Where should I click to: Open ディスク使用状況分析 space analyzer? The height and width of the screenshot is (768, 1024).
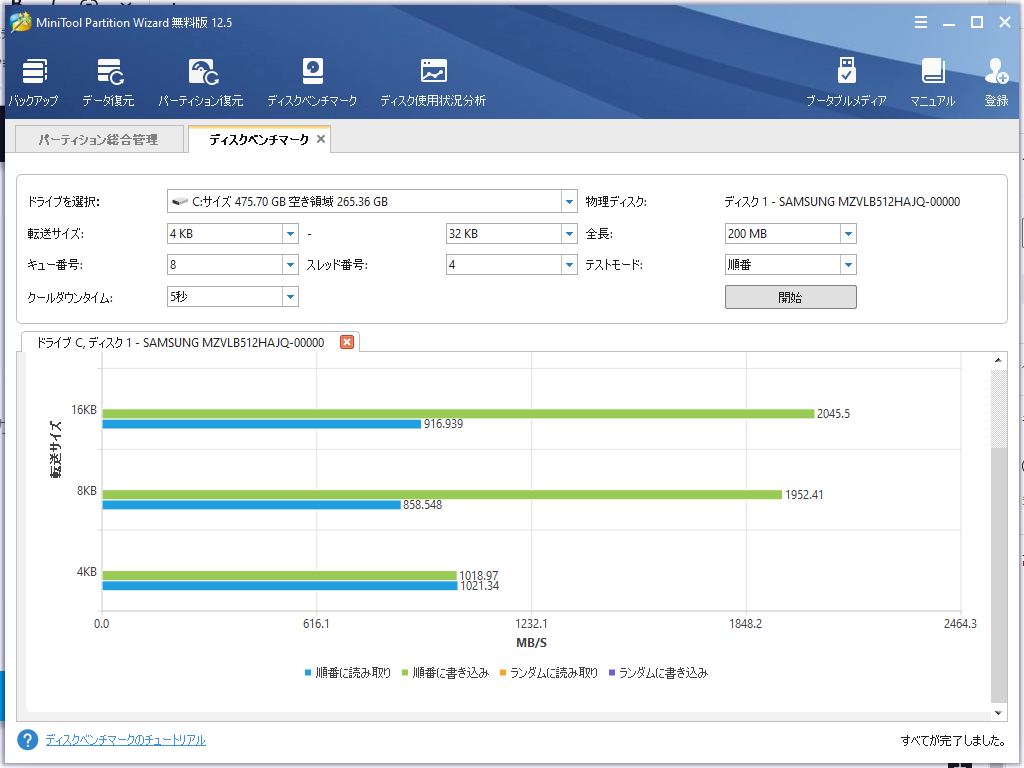[433, 82]
